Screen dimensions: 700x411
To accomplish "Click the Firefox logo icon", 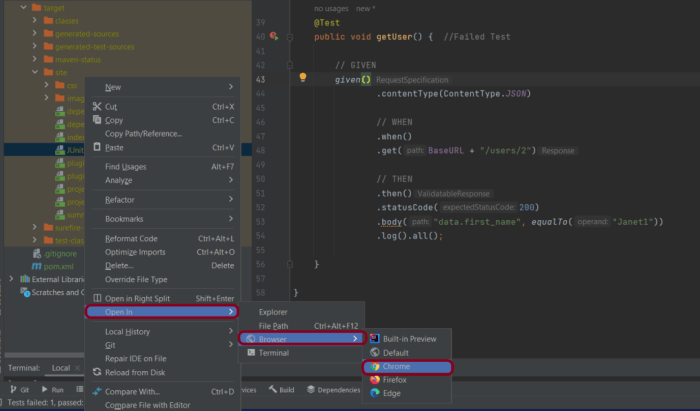I will [375, 380].
